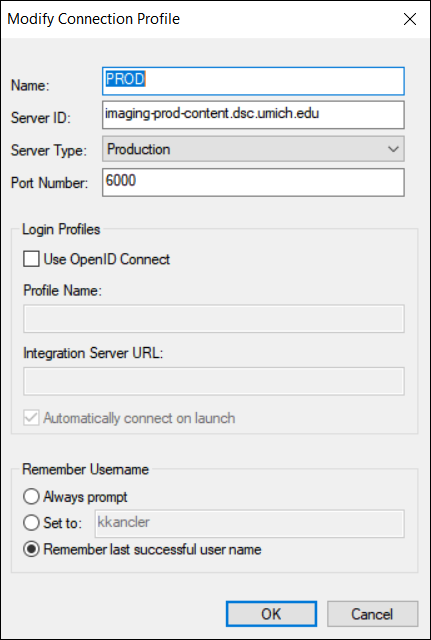Click the Server Type dropdown arrow
This screenshot has width=431, height=640.
coord(393,149)
